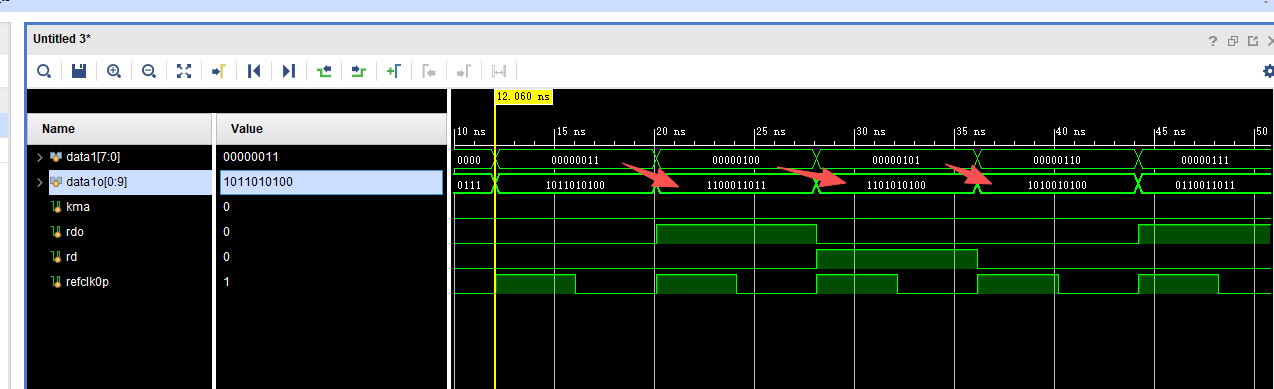The width and height of the screenshot is (1274, 389).
Task: Click waveform segment 00000110
Action: tap(1058, 160)
